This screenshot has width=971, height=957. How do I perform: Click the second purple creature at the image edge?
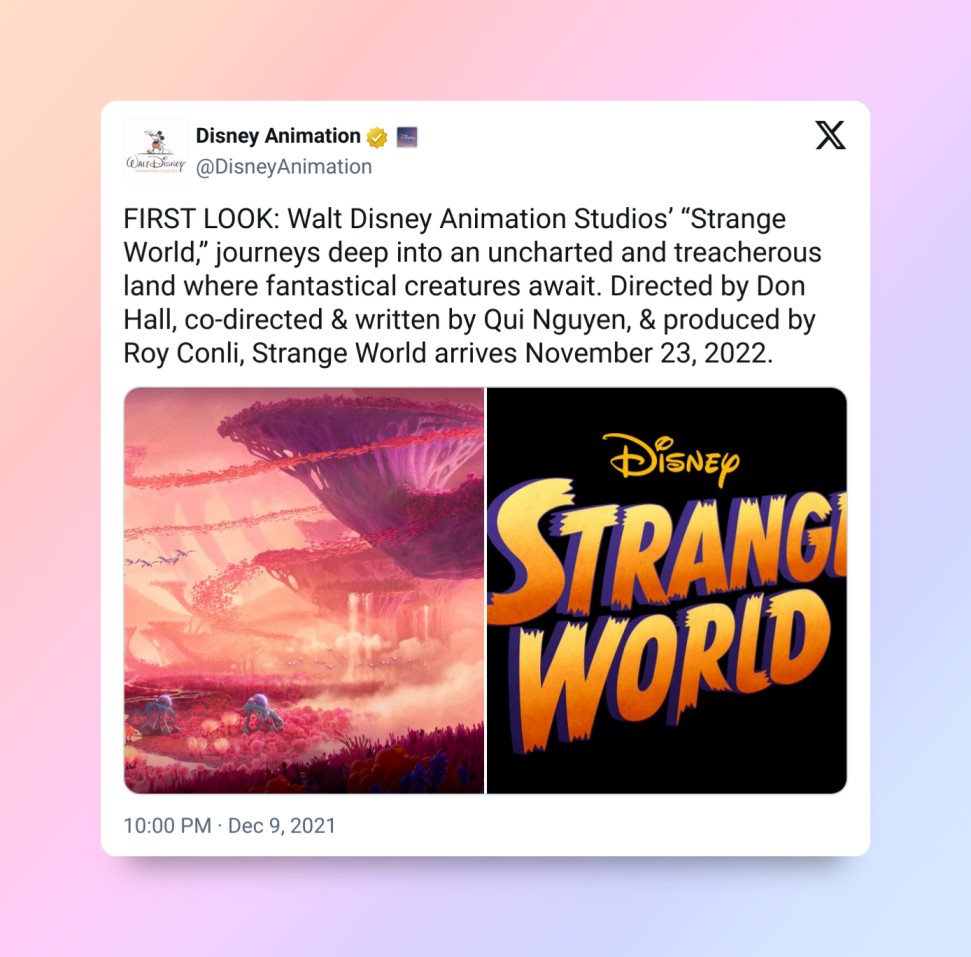point(158,714)
